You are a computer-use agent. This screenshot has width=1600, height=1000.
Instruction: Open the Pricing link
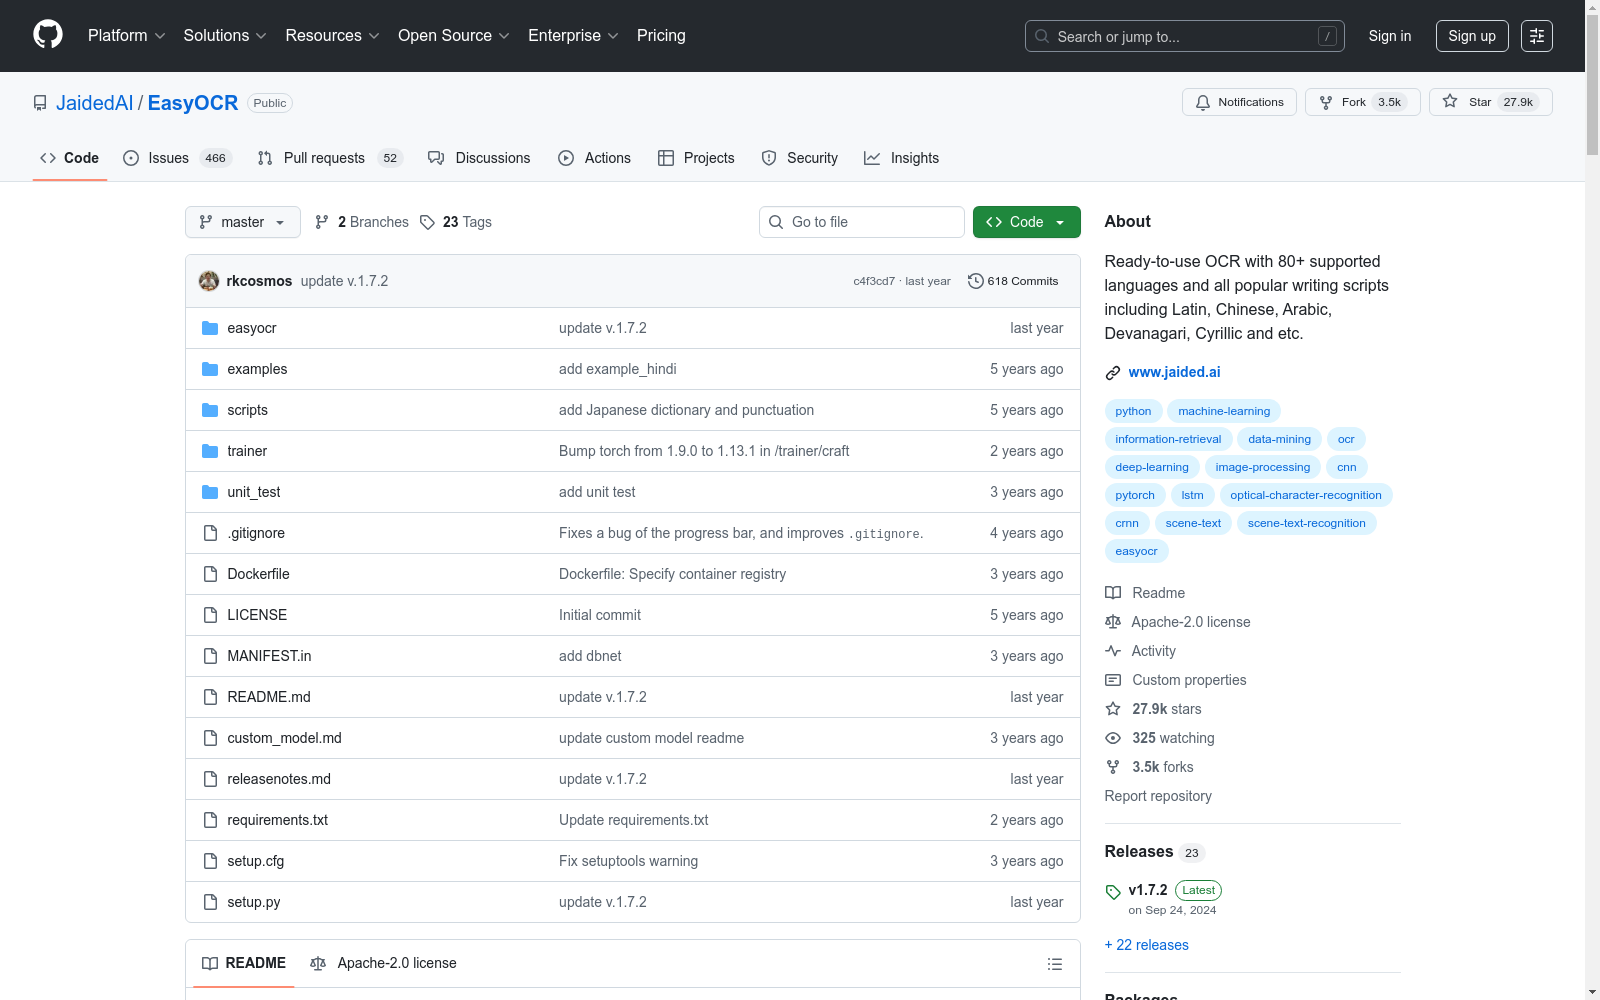tap(661, 36)
